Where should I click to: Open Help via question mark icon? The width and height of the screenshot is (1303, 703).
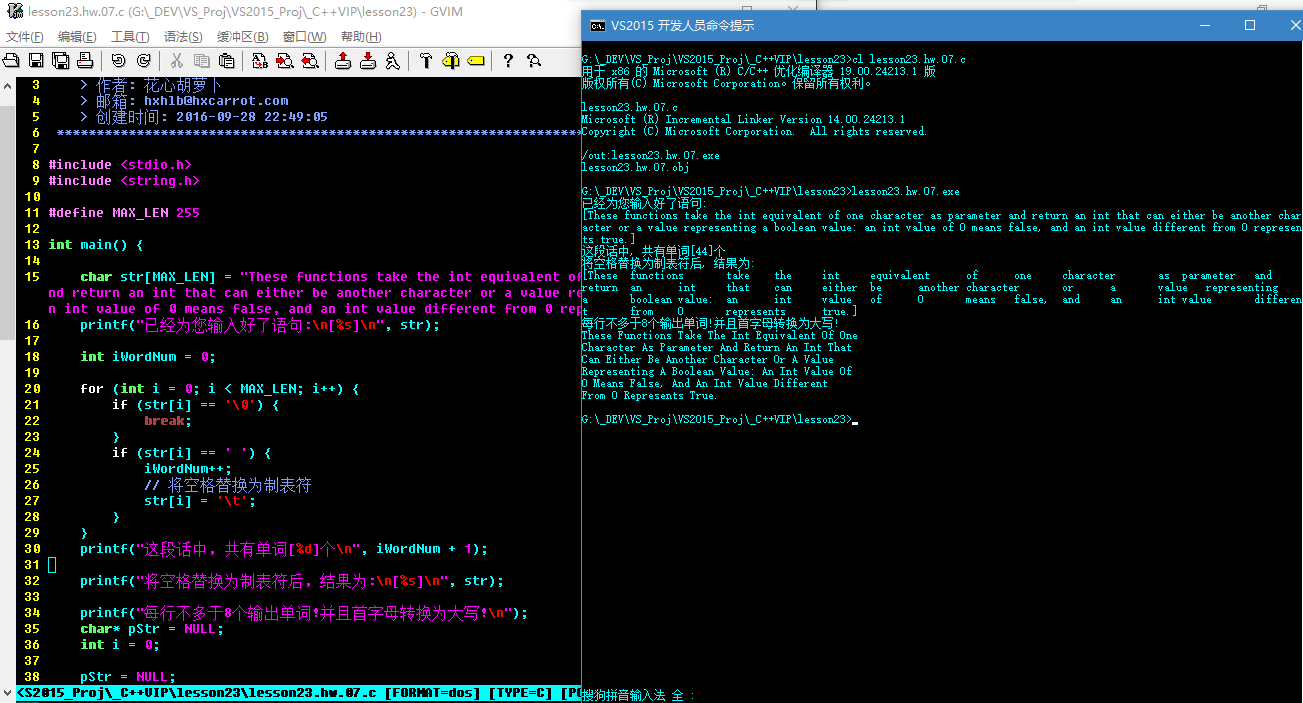pyautogui.click(x=508, y=61)
